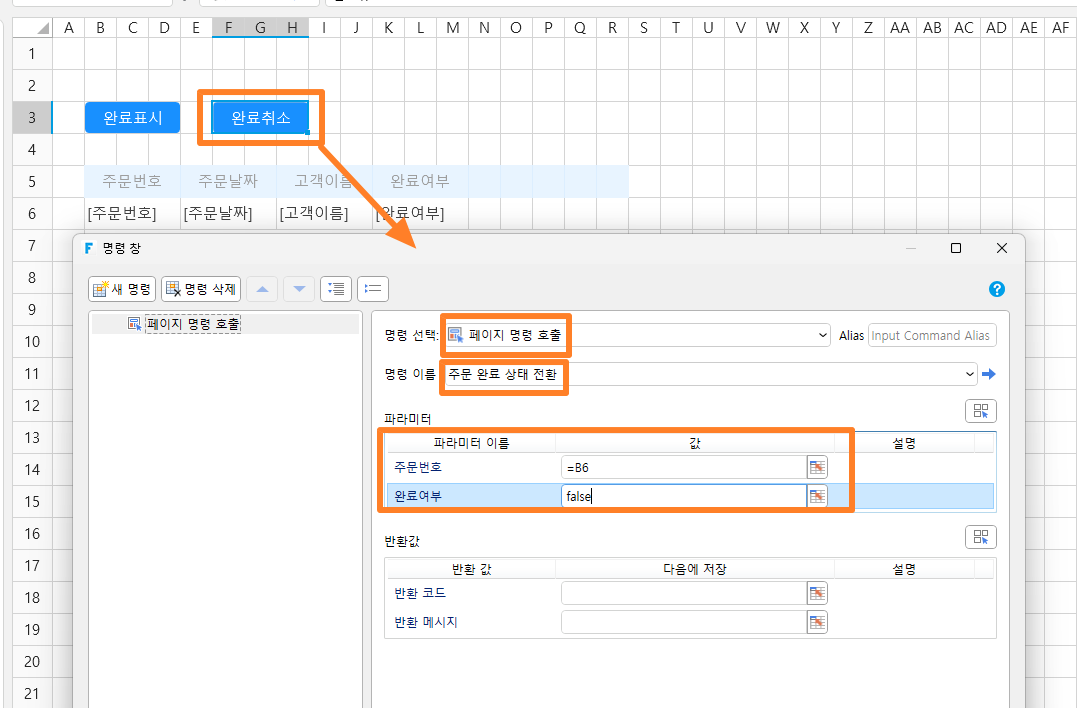Select column AF header
This screenshot has width=1077, height=708.
1060,27
